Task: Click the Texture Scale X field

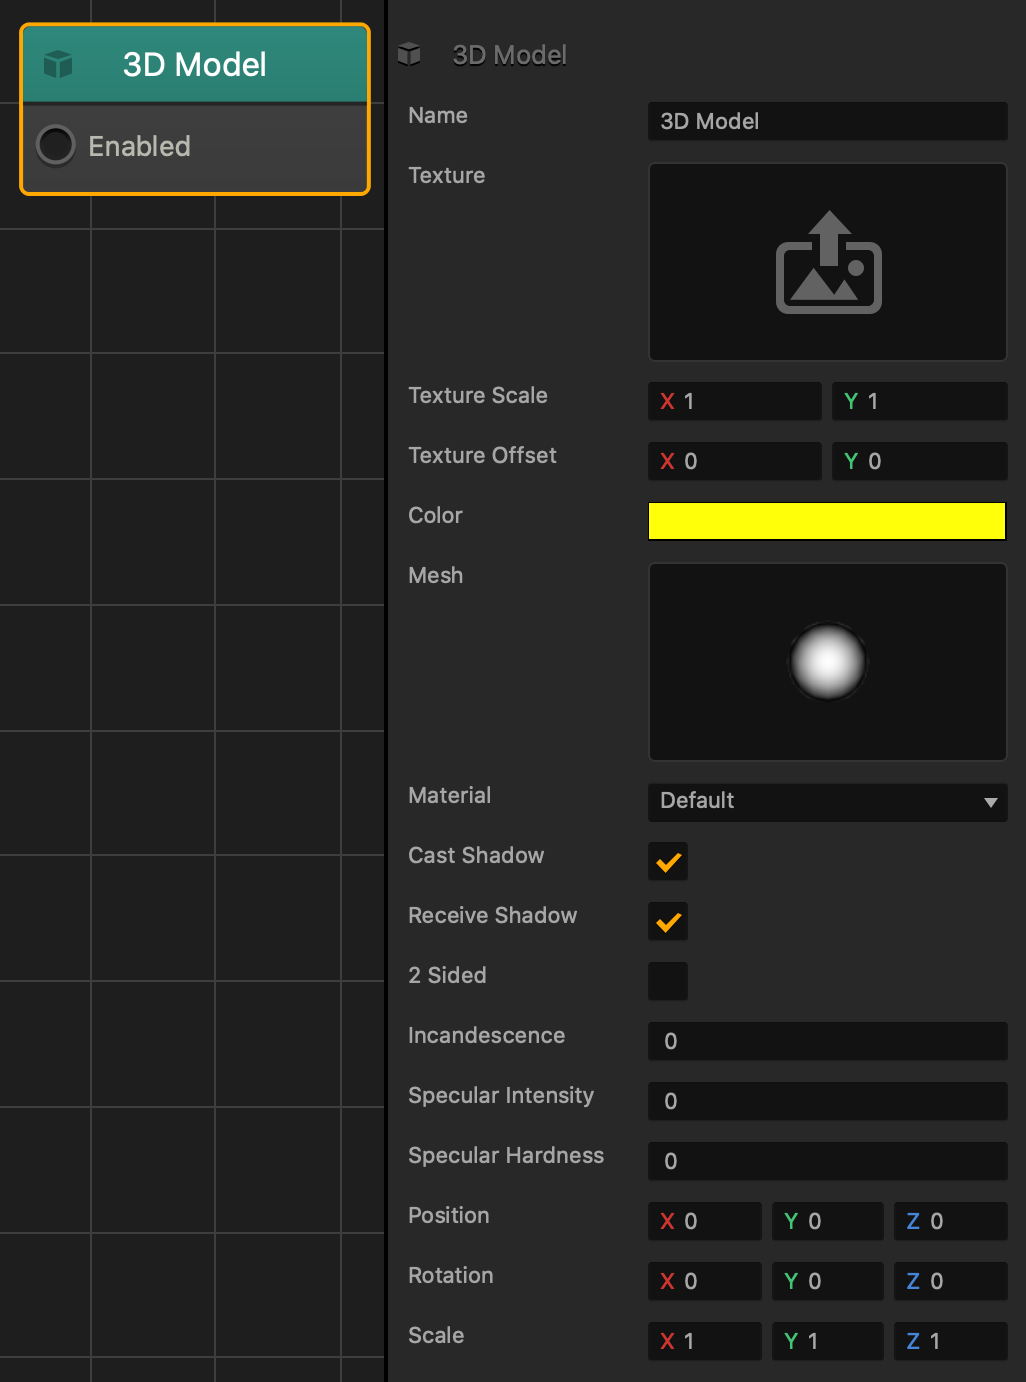Action: pos(735,401)
